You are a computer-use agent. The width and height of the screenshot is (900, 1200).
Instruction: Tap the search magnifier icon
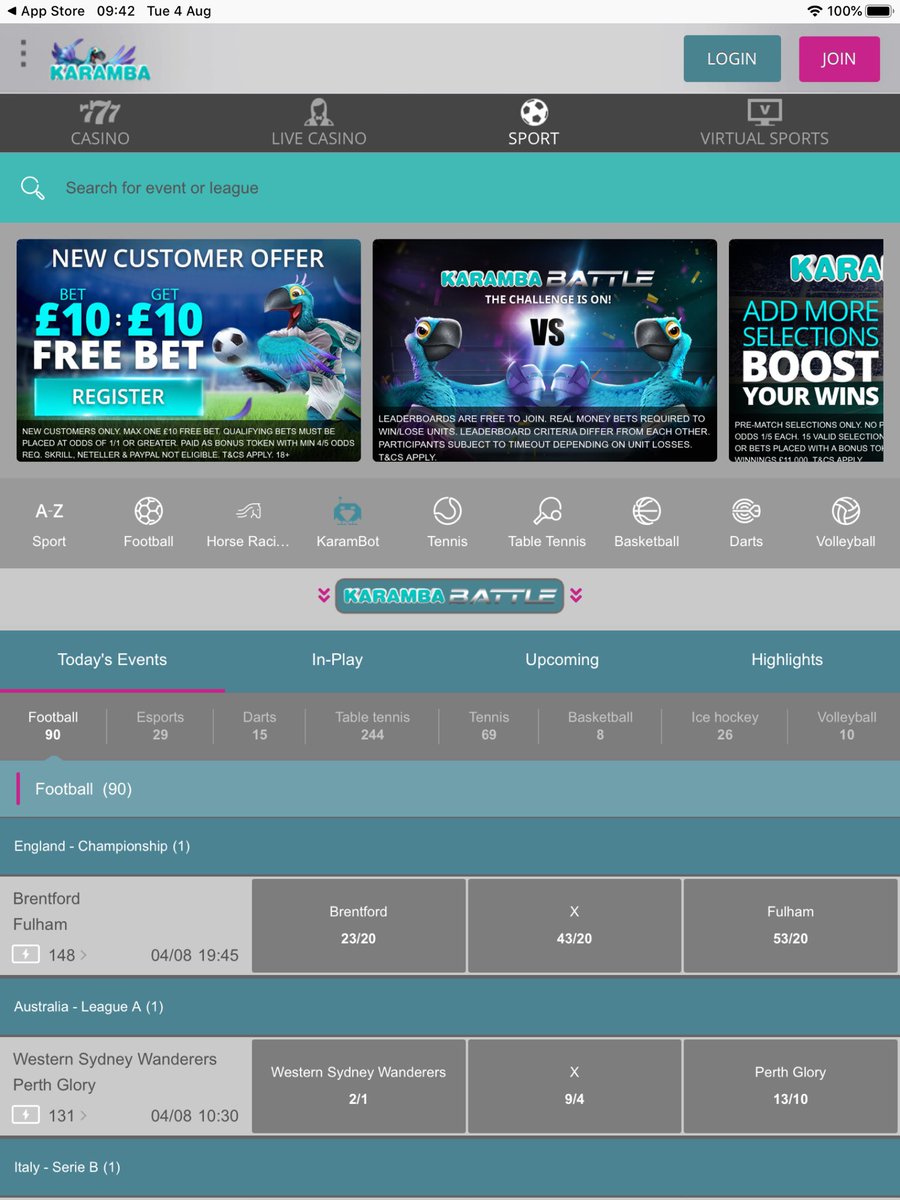33,188
